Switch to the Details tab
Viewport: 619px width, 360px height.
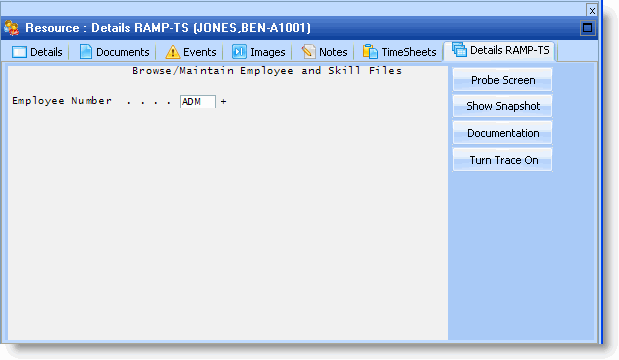(x=37, y=52)
